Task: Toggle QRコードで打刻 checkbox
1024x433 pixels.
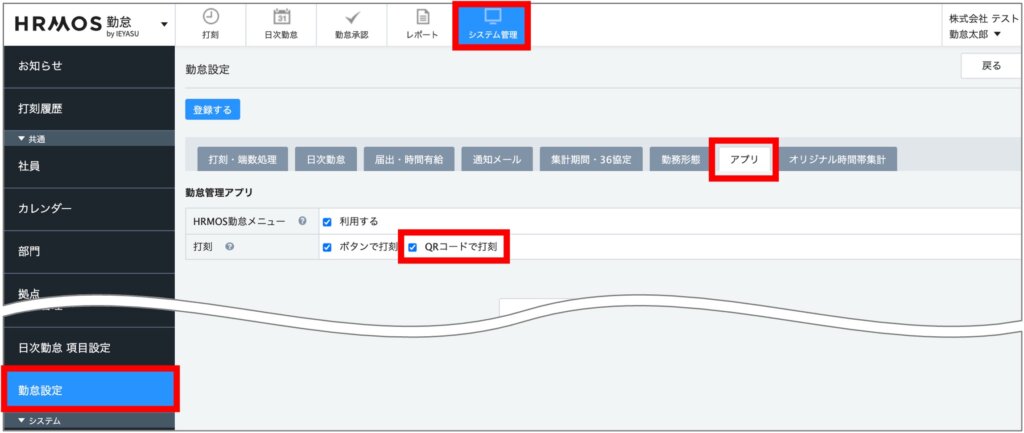Action: click(412, 247)
